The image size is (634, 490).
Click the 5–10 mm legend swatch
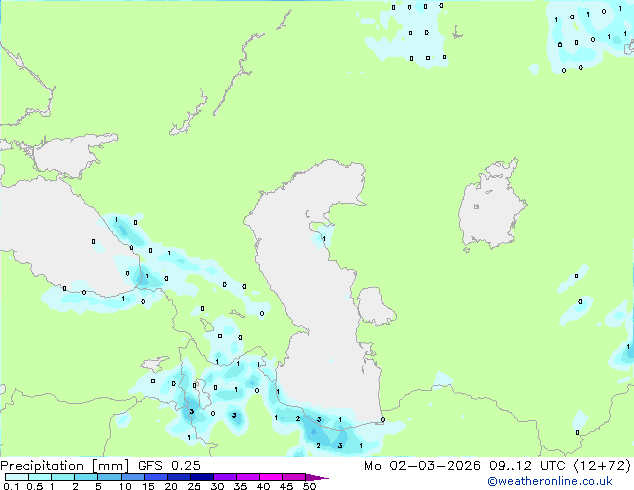pos(109,477)
